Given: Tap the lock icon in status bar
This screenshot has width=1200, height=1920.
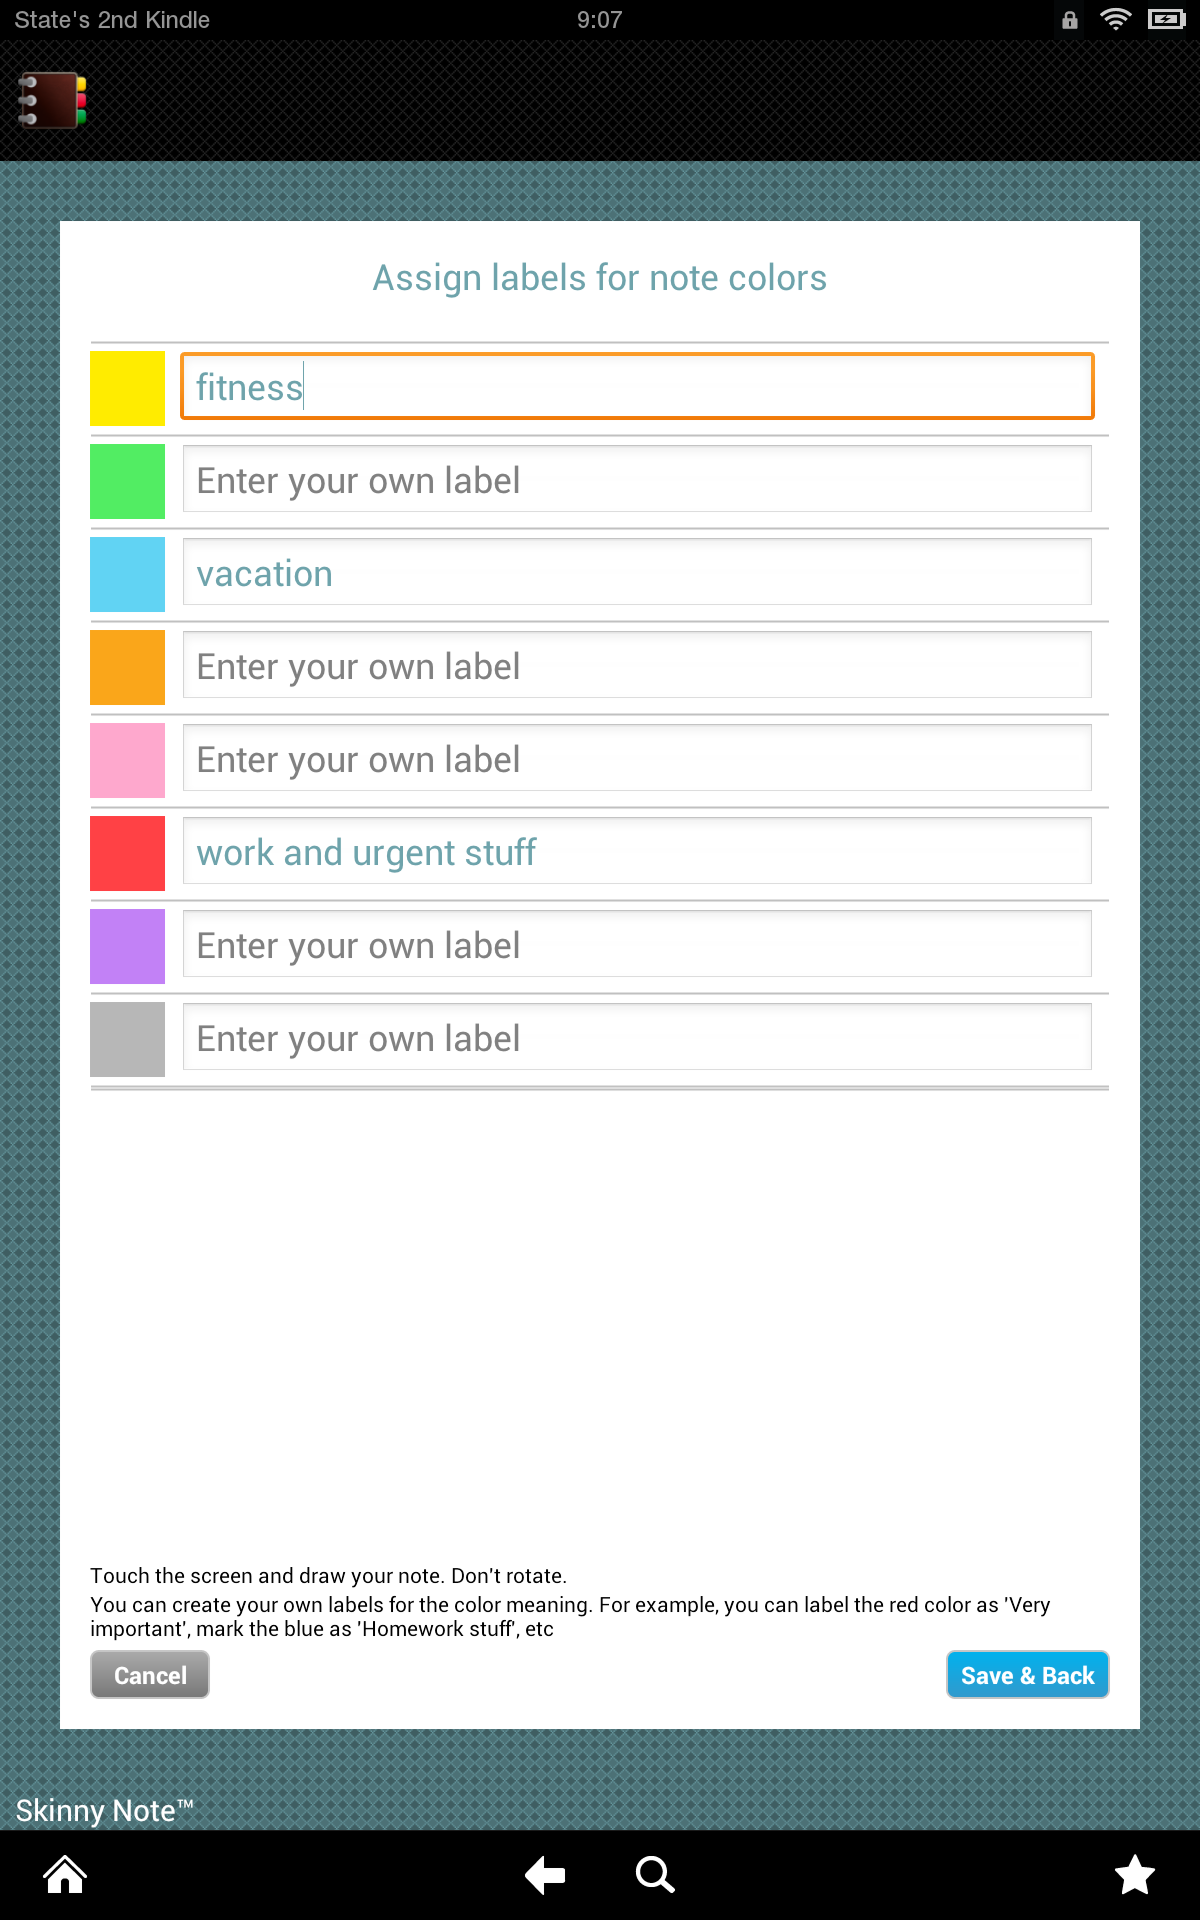Looking at the screenshot, I should coord(1068,19).
